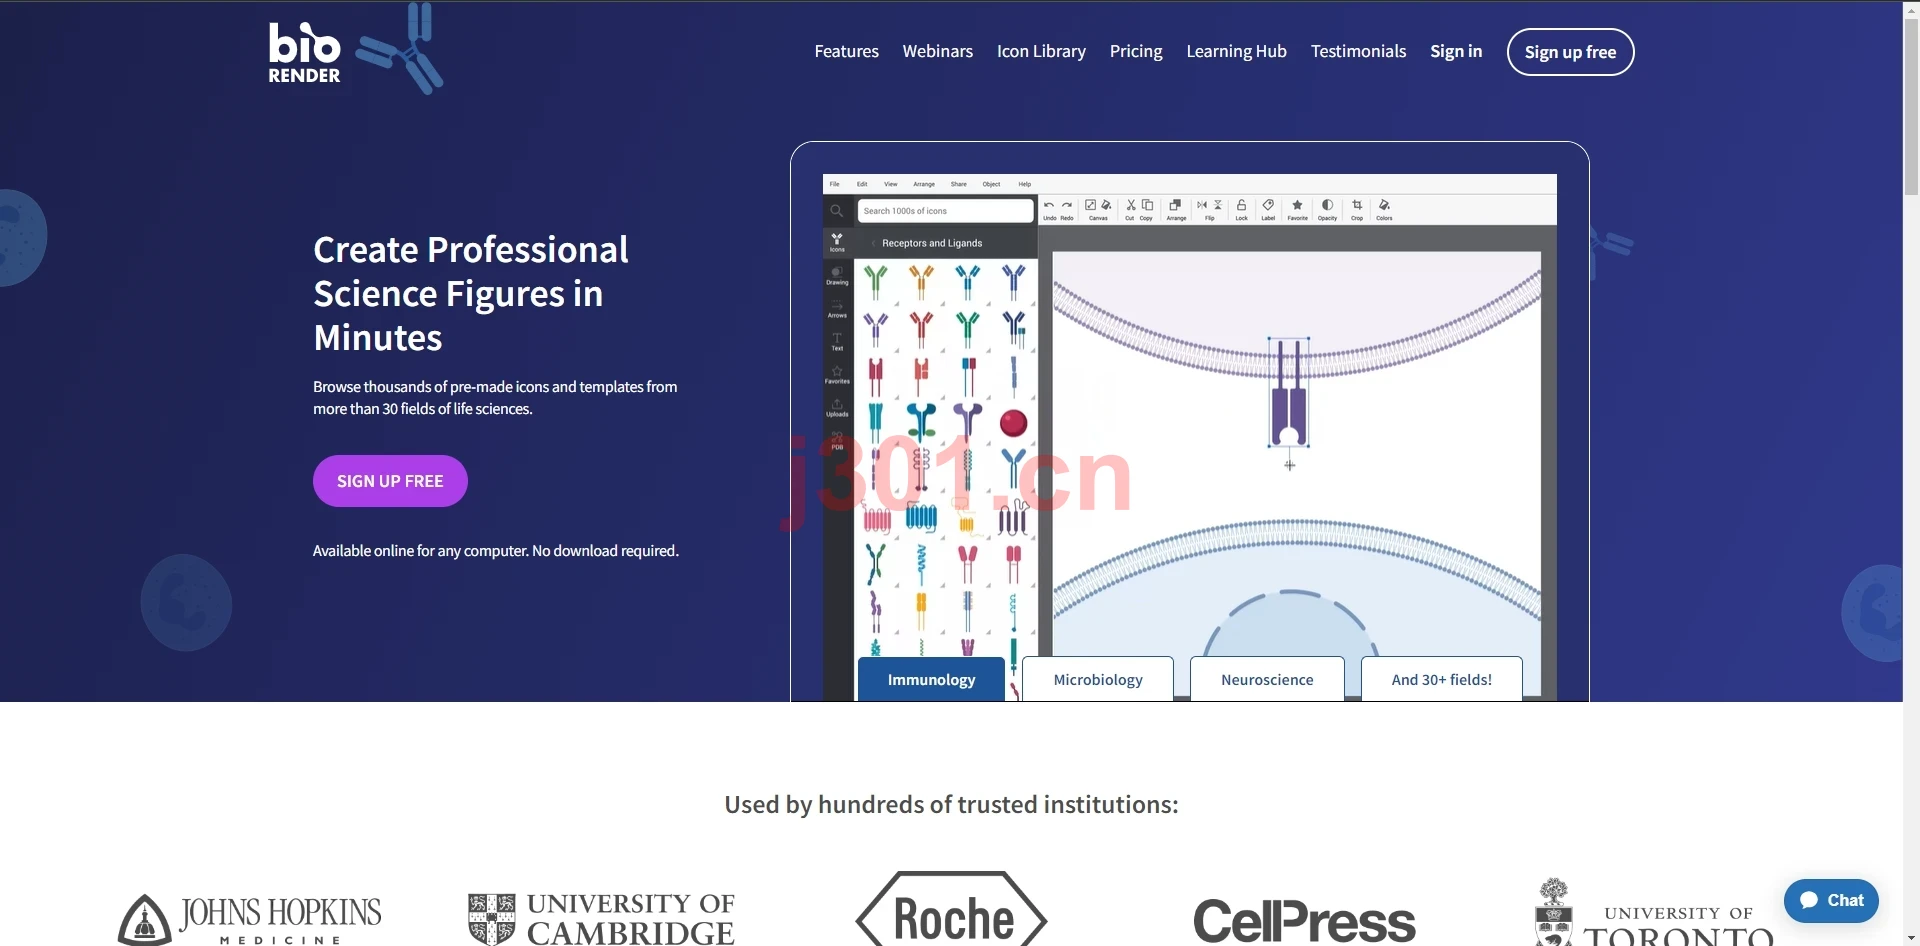Click the heading "Create Professional Science Figures in Minutes"
The image size is (1920, 946).
(471, 293)
